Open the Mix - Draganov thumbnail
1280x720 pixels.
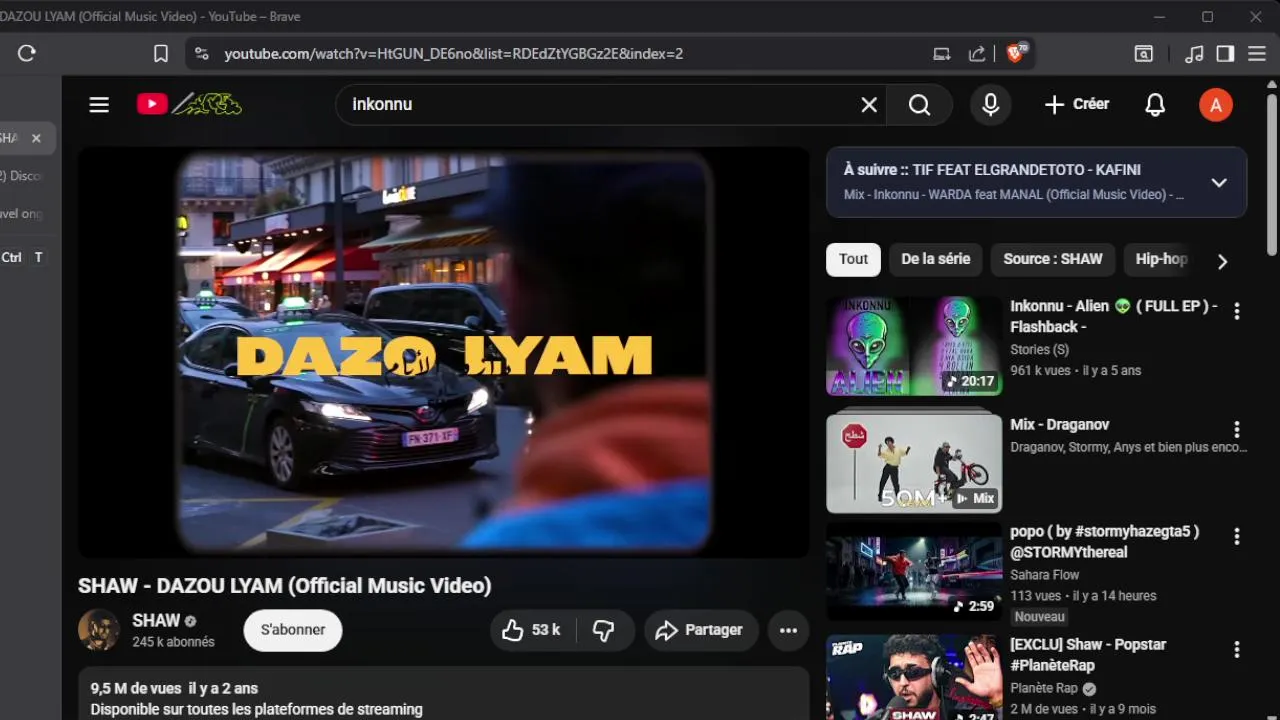tap(914, 464)
